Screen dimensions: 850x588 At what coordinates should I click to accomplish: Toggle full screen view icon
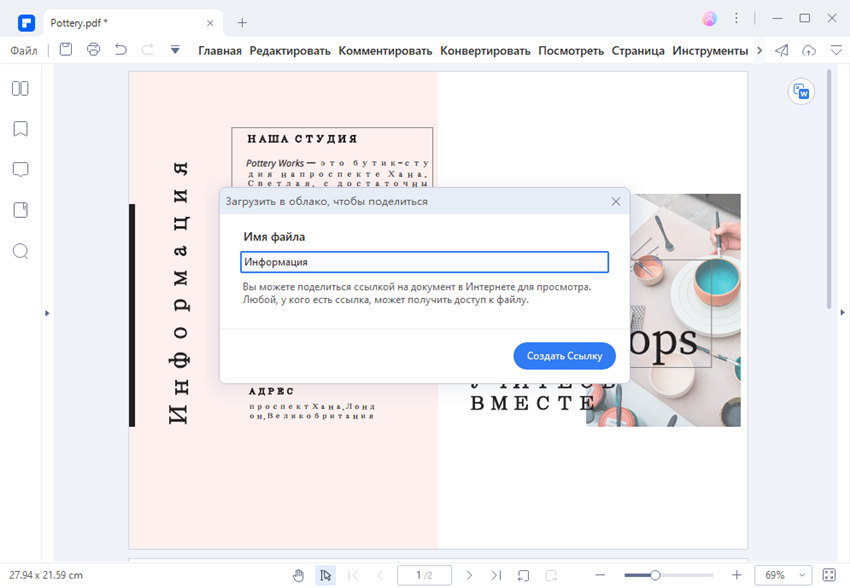point(829,575)
